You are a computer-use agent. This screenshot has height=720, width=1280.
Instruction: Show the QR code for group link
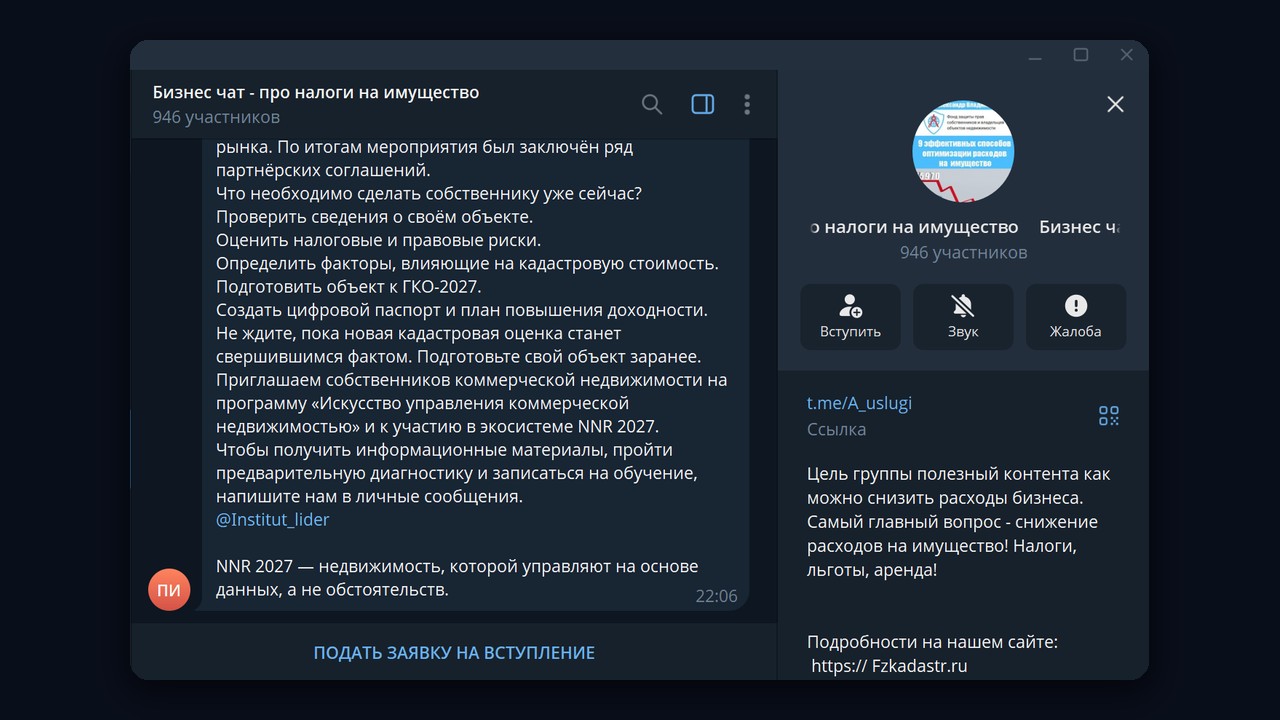point(1109,416)
